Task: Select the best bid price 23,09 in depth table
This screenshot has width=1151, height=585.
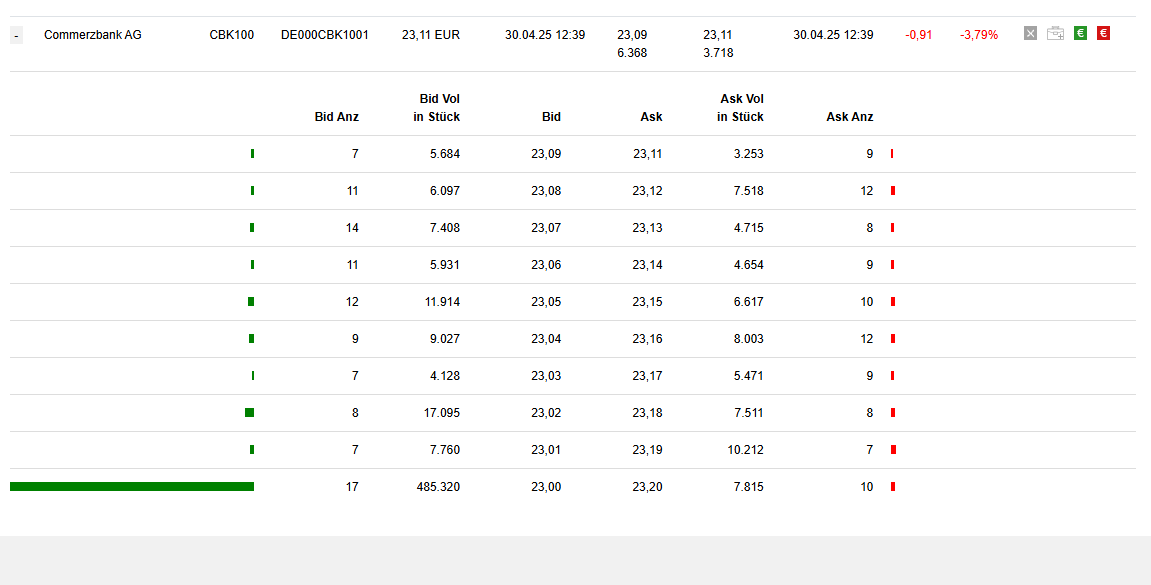Action: coord(546,154)
